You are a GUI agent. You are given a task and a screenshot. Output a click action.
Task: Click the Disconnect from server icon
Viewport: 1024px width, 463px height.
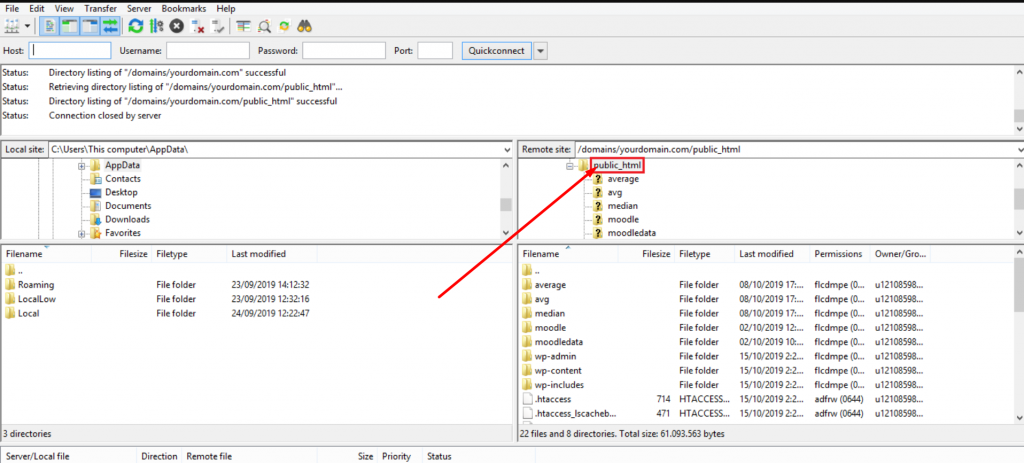196,26
